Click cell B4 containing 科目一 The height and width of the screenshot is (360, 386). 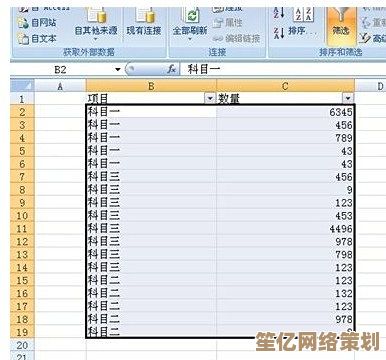tap(151, 138)
